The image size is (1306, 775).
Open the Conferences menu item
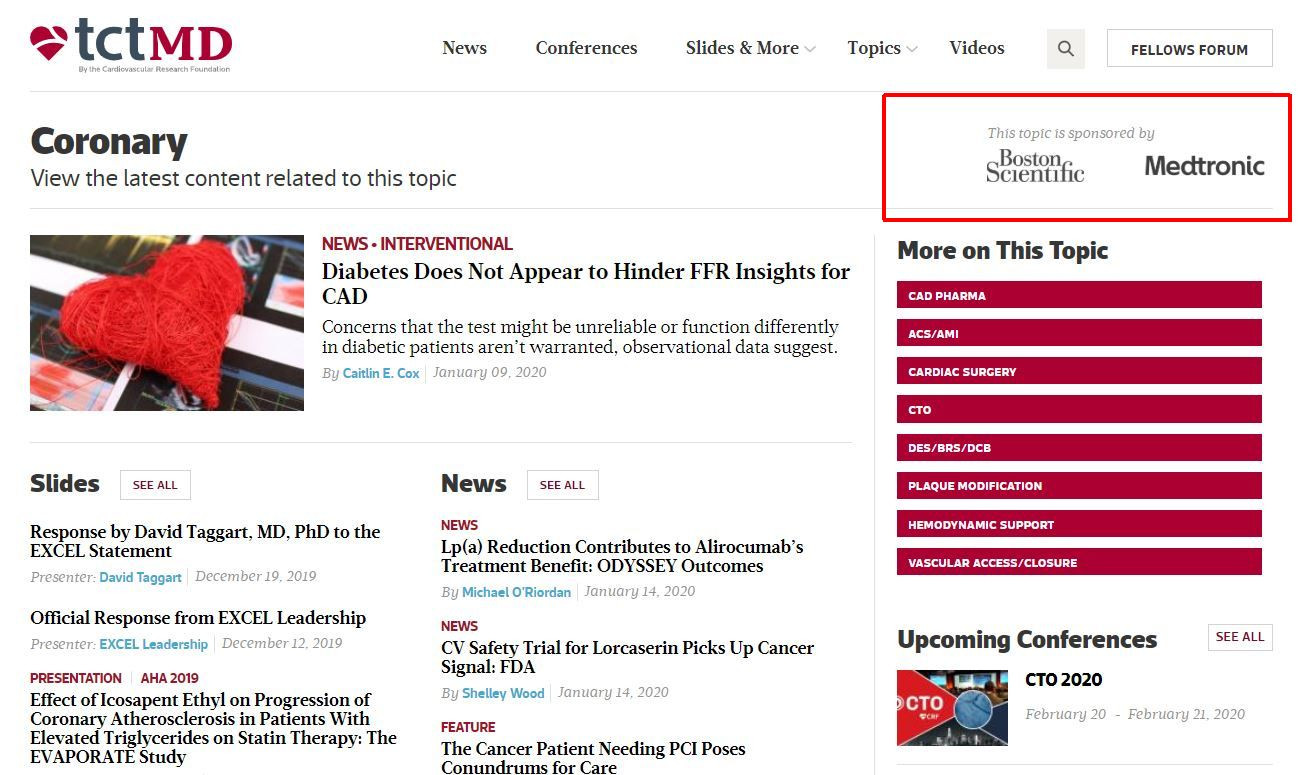[x=586, y=48]
